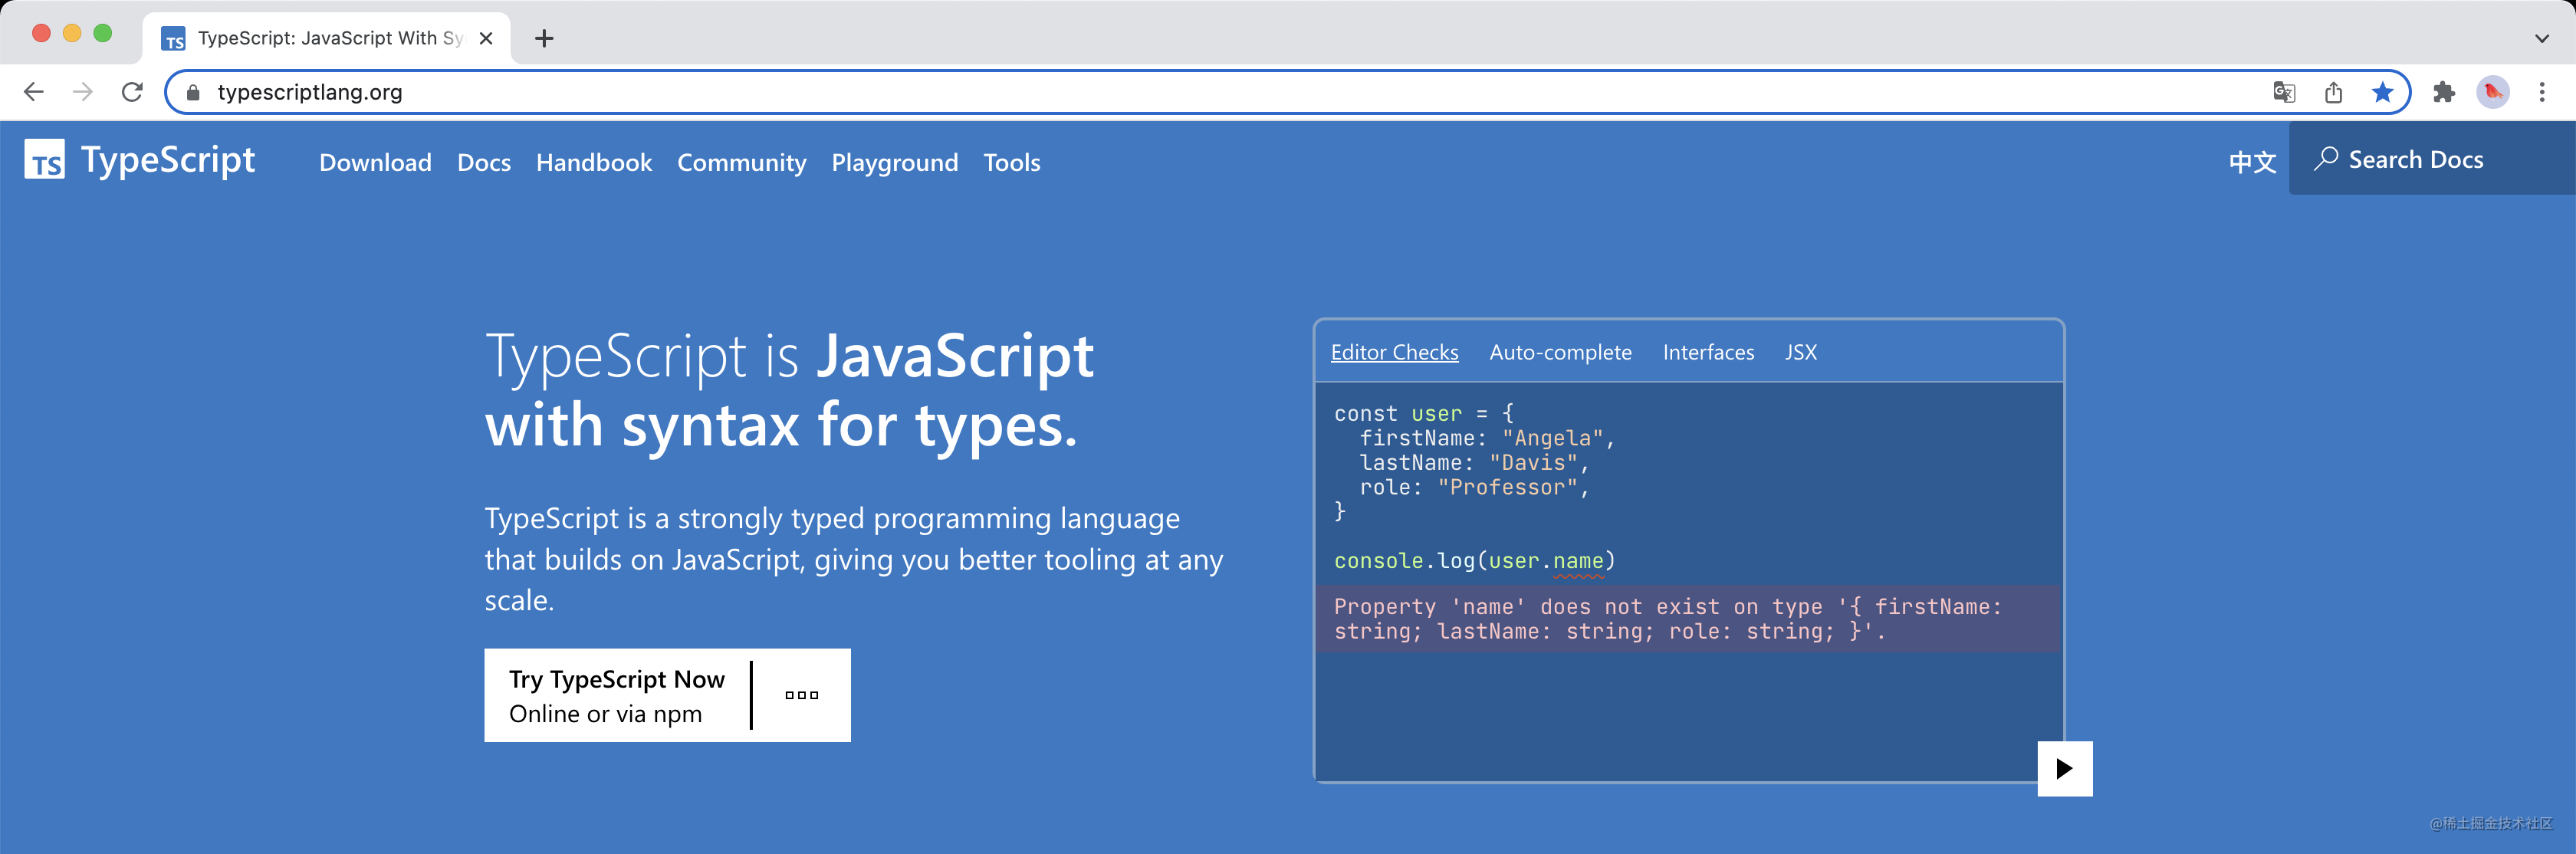The image size is (2576, 854).
Task: Open the JSX example tab
Action: coord(1800,352)
